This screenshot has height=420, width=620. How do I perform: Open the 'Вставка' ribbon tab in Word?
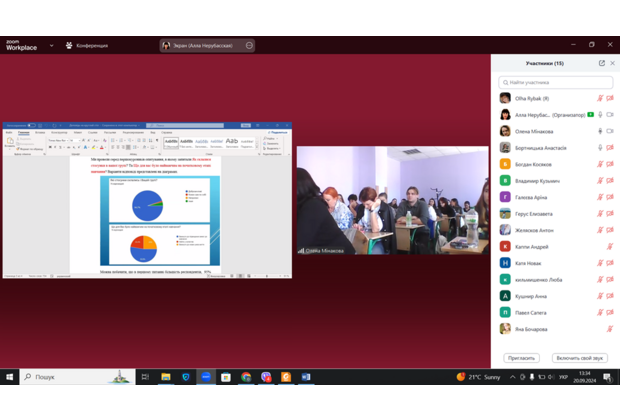tap(40, 132)
